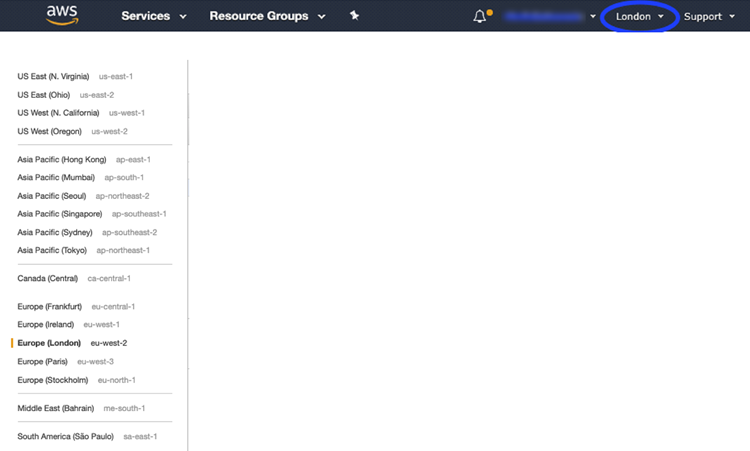Click the eu-central-1 region code

click(x=113, y=307)
